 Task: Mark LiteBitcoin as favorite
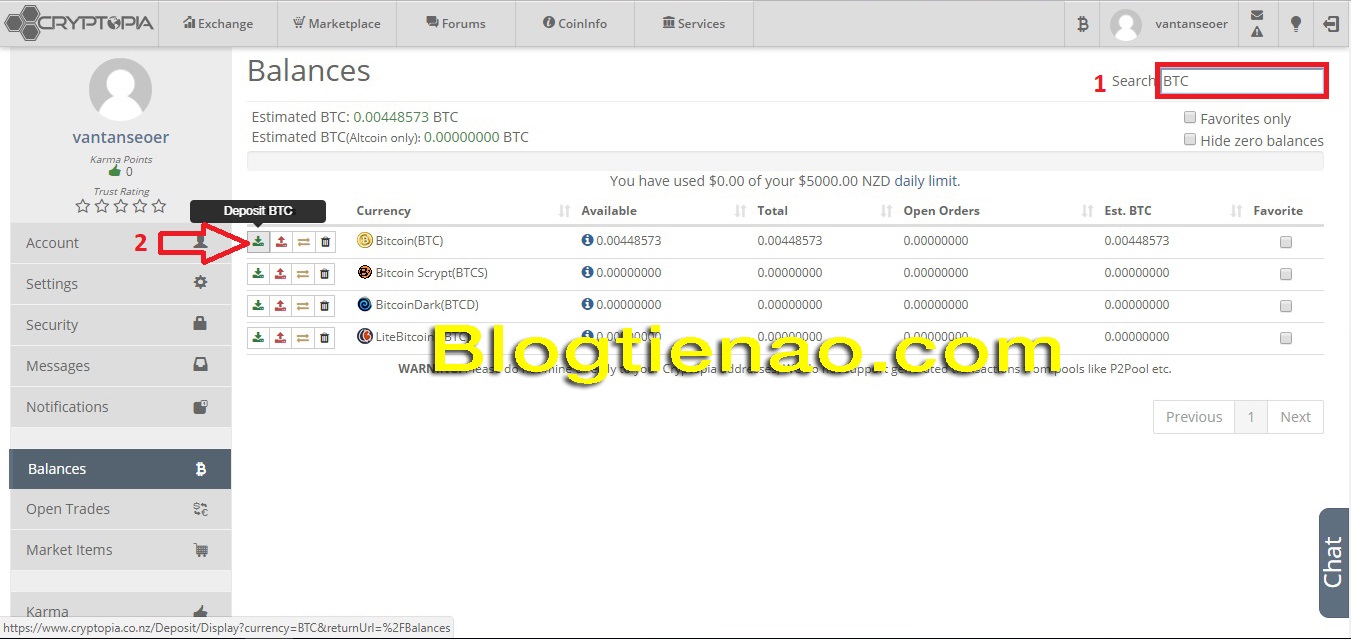pyautogui.click(x=1286, y=338)
